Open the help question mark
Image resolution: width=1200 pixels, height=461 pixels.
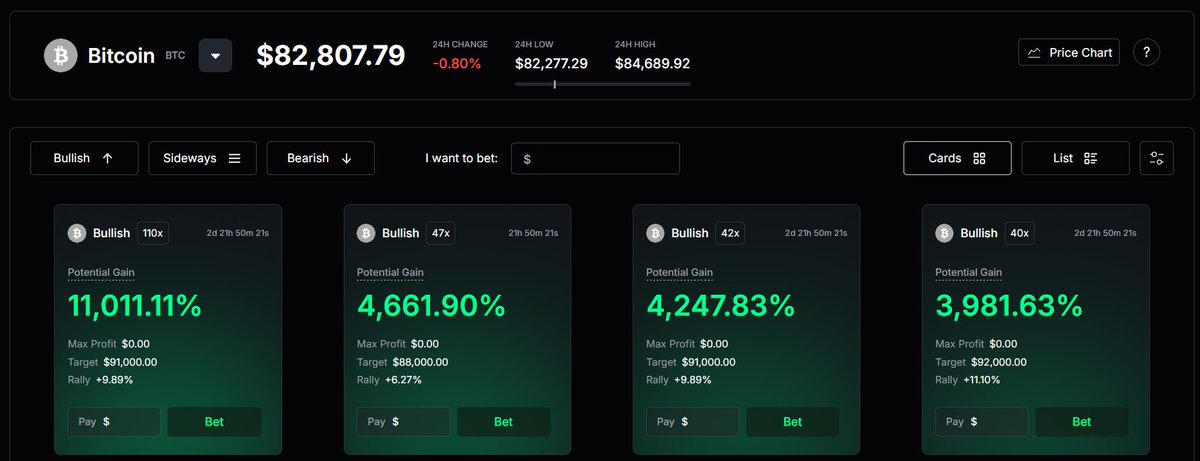[1147, 52]
